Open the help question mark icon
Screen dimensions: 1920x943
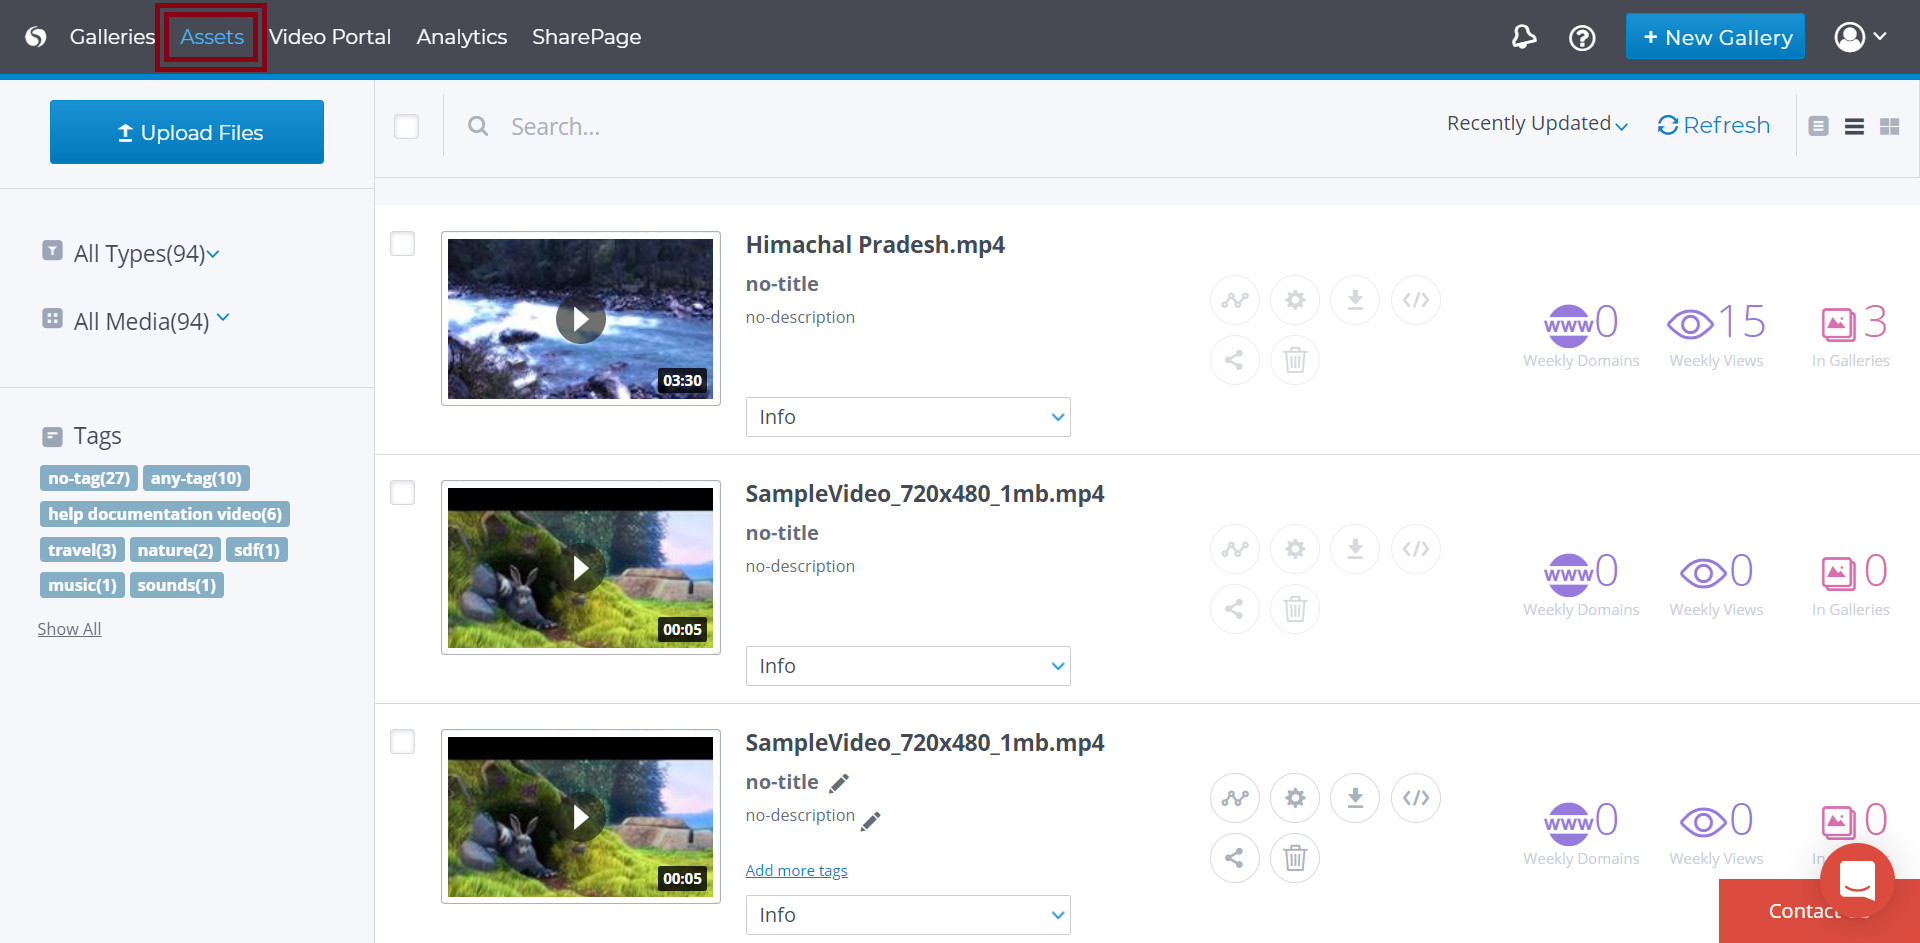(x=1582, y=38)
